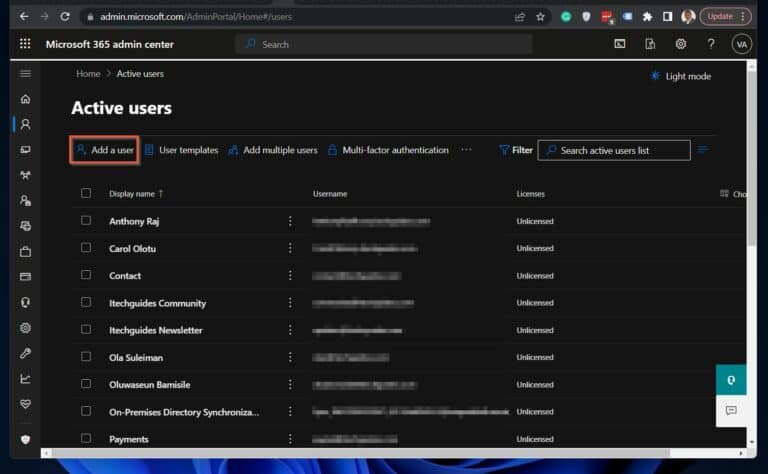Viewport: 768px width, 474px height.
Task: Click the vertical scrollbar on right
Action: pyautogui.click(x=751, y=159)
